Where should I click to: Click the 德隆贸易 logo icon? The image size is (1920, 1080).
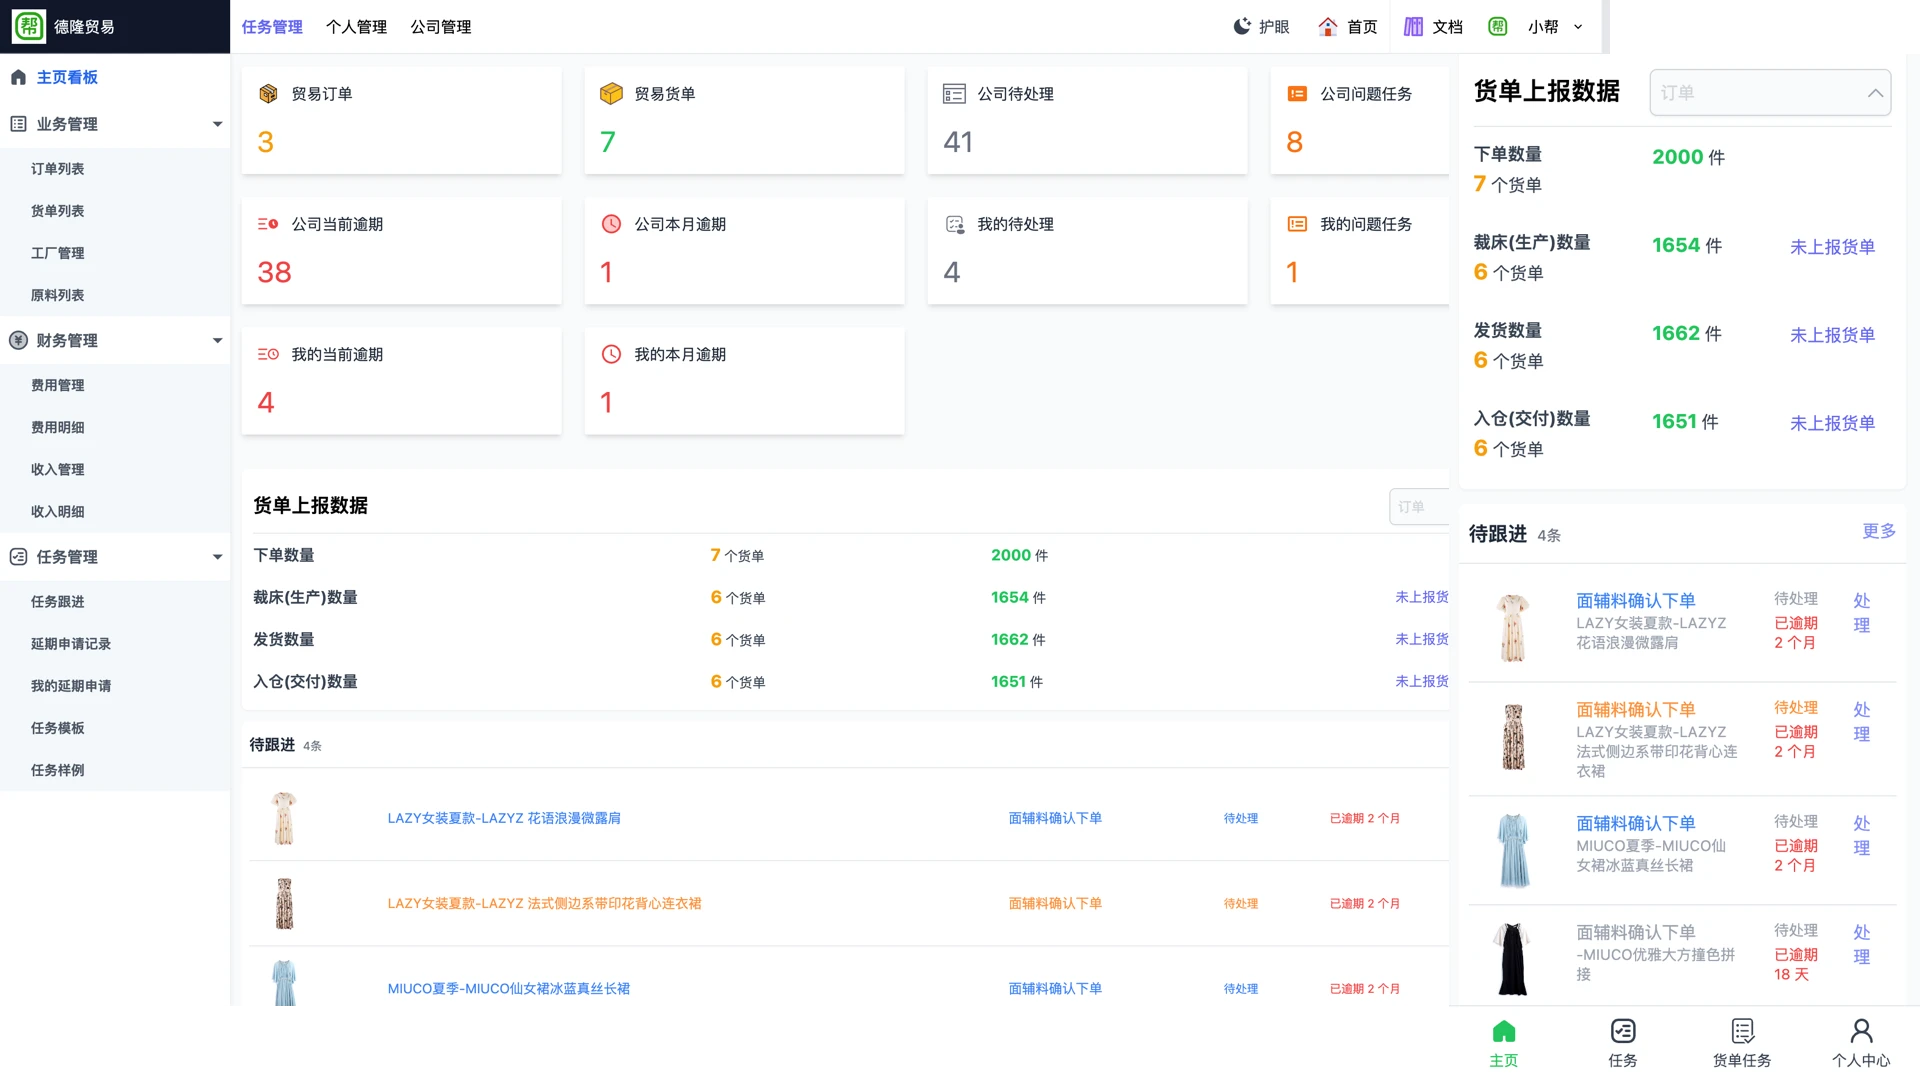point(29,26)
